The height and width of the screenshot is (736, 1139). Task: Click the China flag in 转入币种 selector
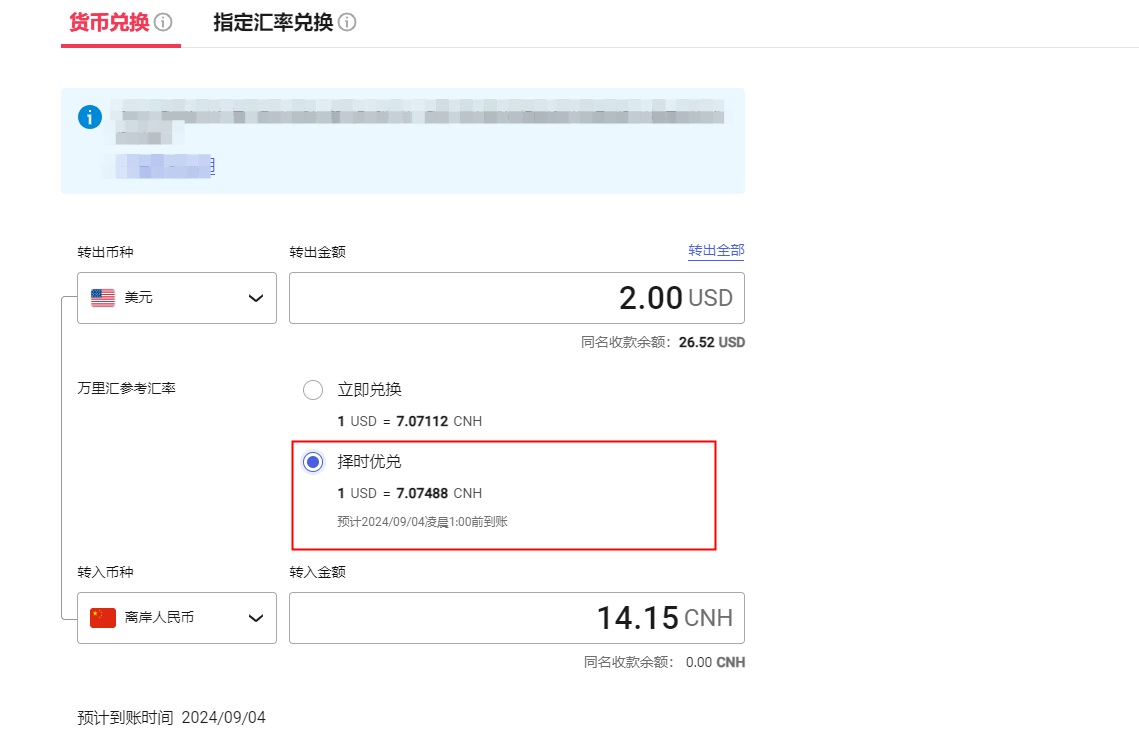tap(103, 618)
